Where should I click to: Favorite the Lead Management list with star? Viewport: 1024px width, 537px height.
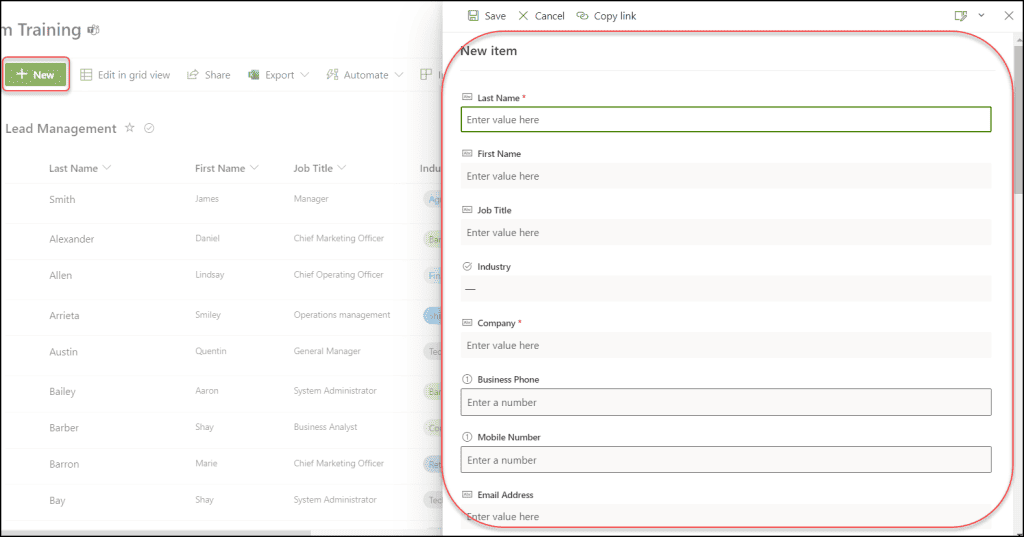130,128
